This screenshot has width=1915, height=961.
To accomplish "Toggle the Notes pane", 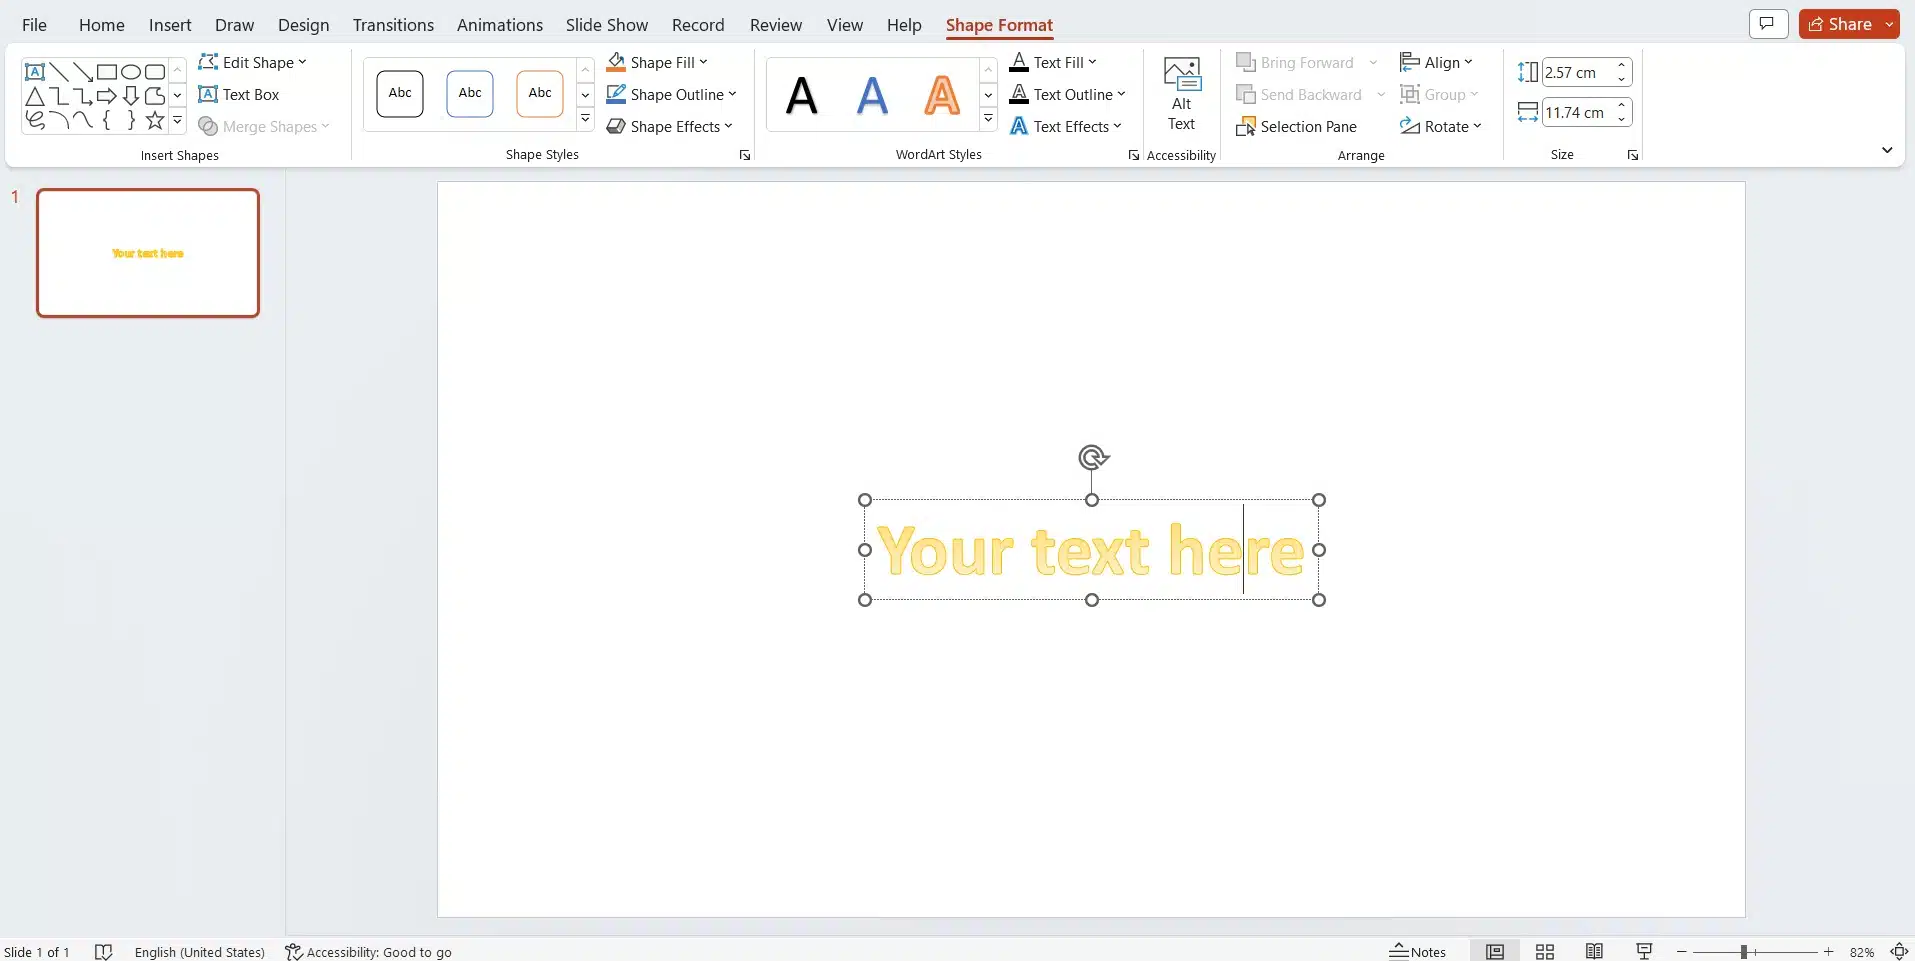I will pyautogui.click(x=1418, y=952).
